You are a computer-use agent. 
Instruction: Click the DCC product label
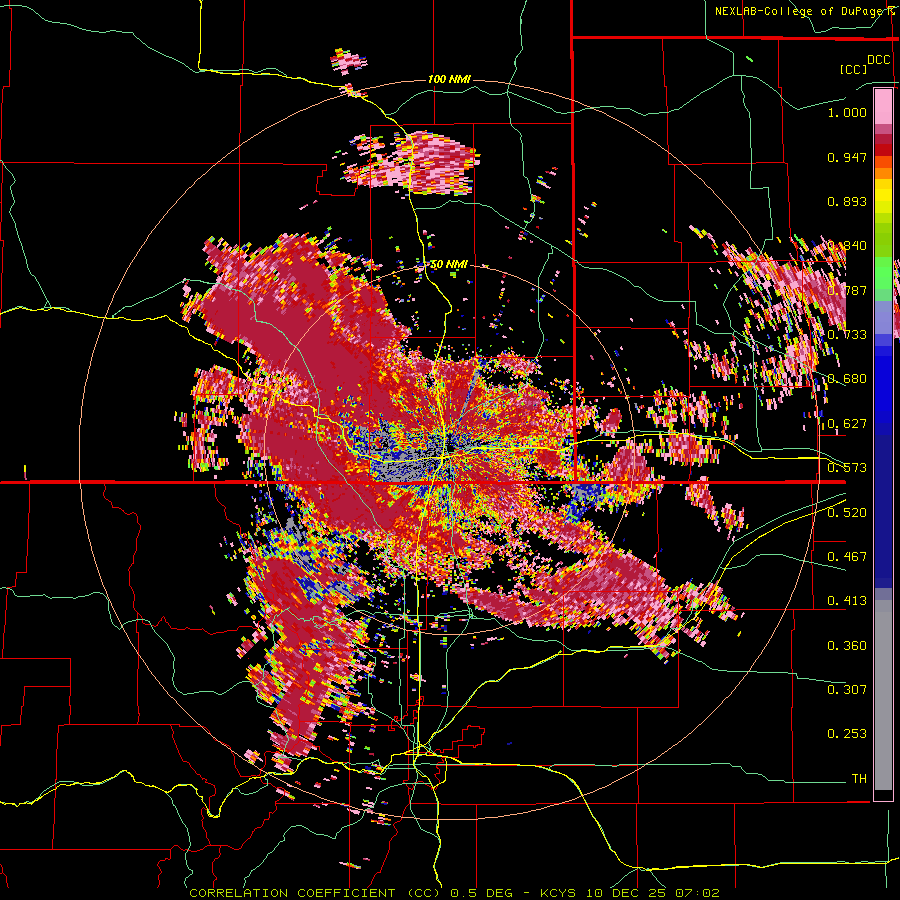click(878, 60)
